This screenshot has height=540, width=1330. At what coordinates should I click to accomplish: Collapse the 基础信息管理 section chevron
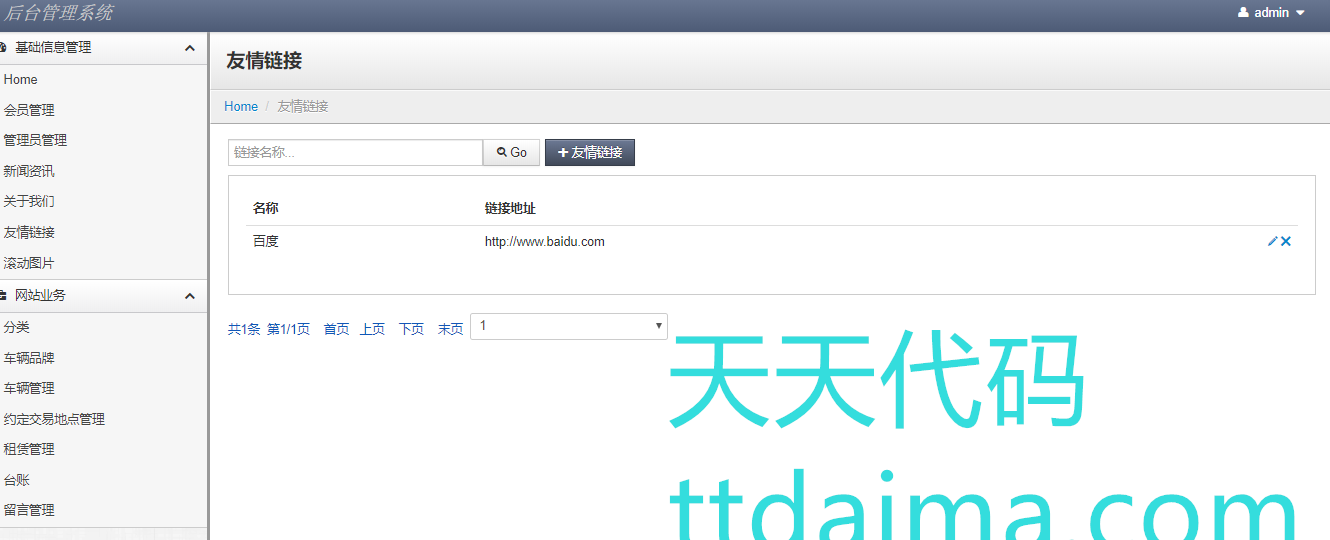[x=190, y=48]
